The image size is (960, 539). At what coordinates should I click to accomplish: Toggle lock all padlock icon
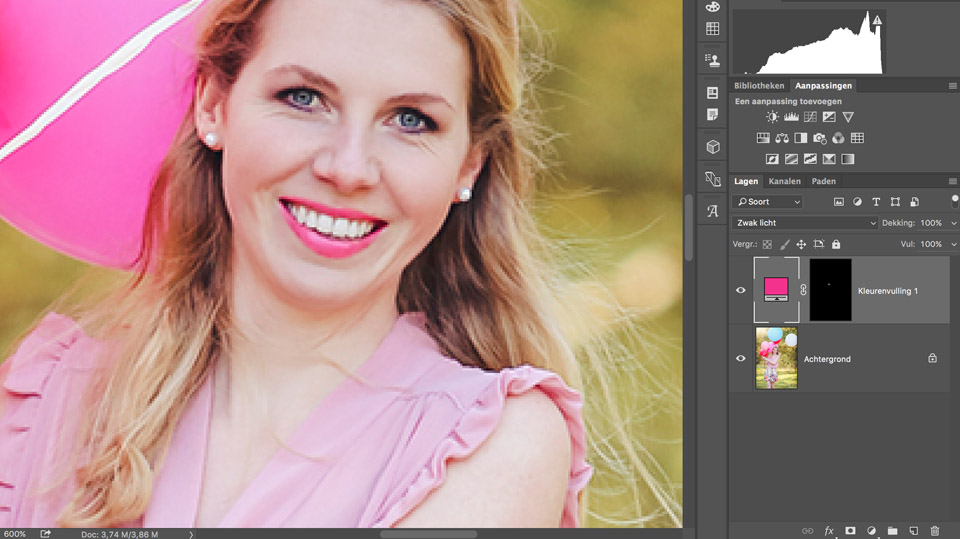pyautogui.click(x=836, y=244)
